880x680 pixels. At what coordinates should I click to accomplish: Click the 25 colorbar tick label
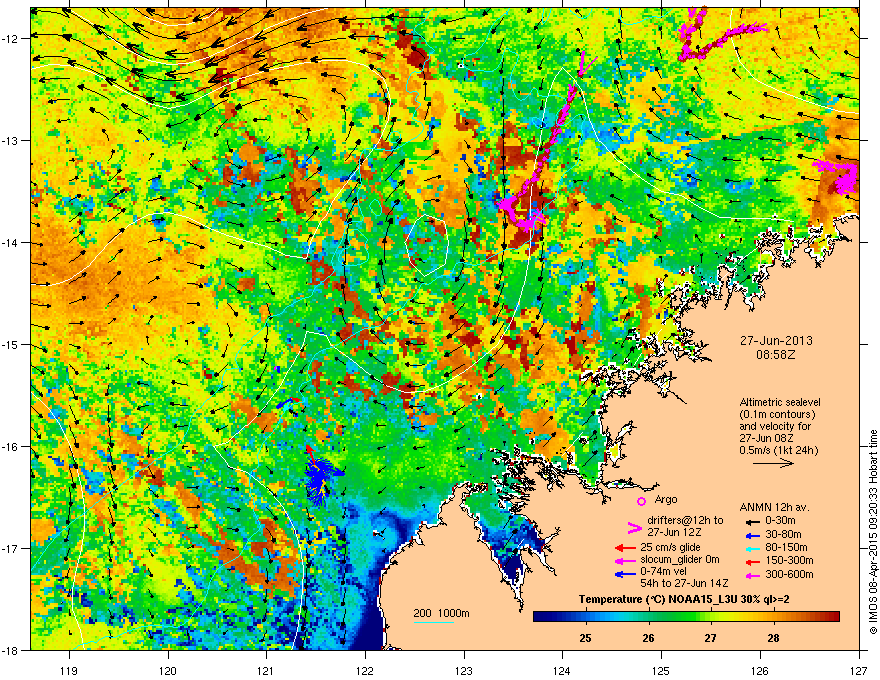point(585,638)
